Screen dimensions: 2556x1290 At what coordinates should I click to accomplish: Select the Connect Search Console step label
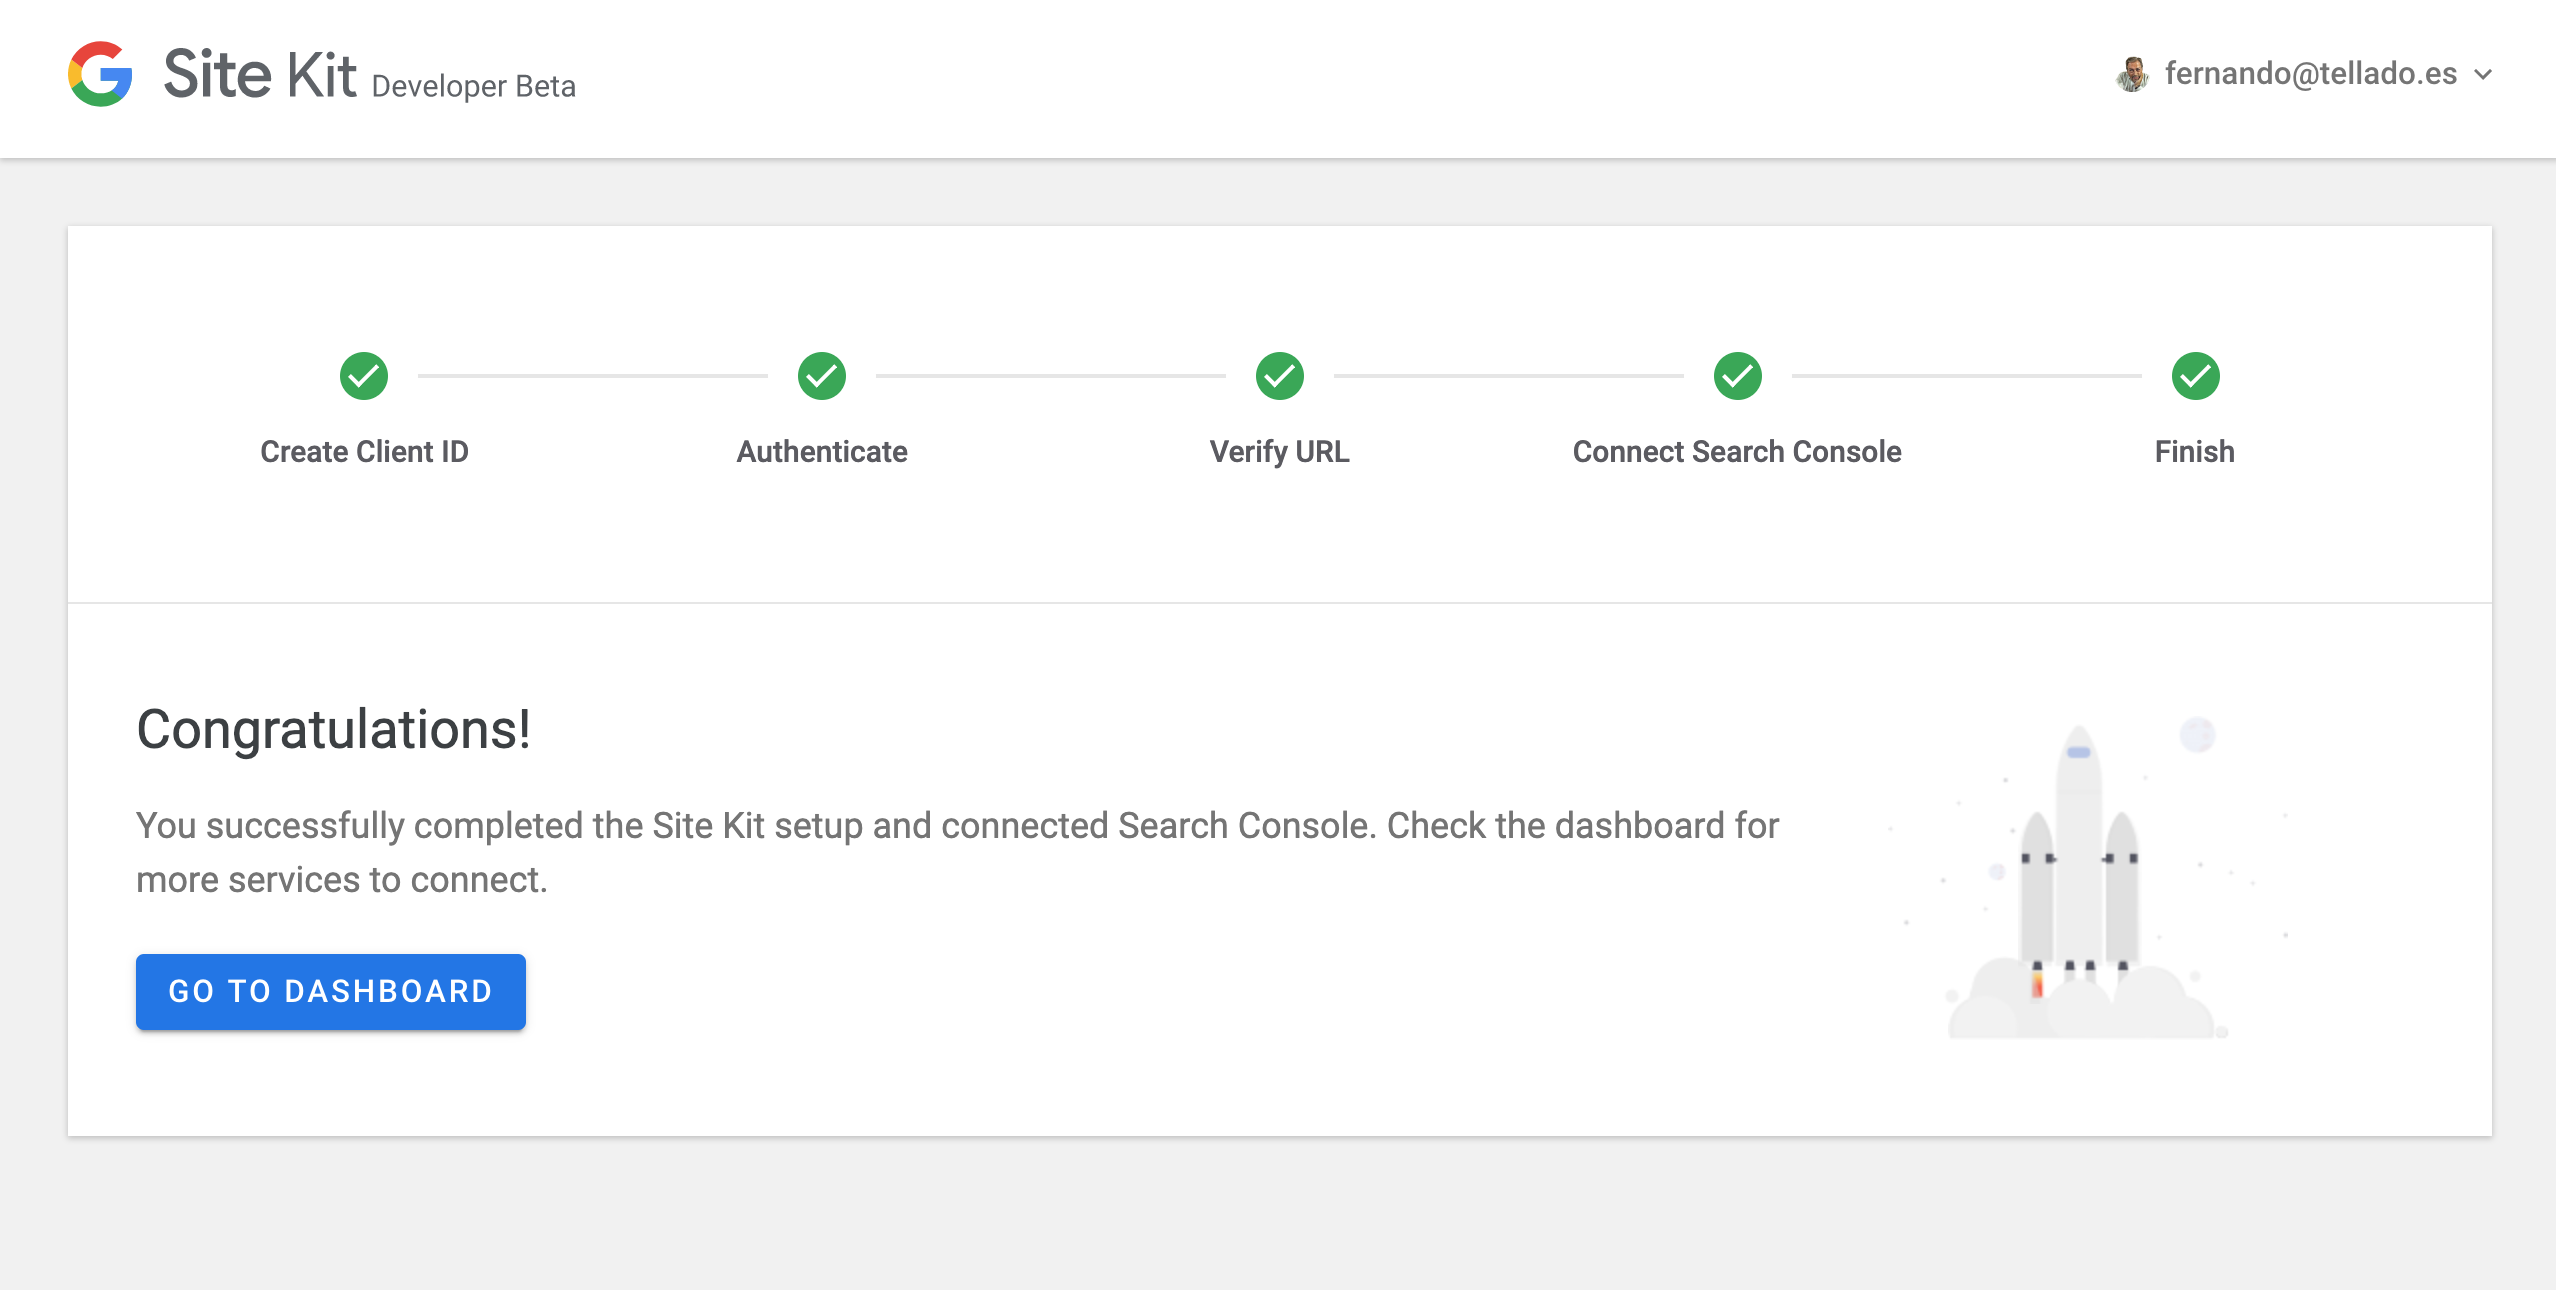(x=1737, y=451)
